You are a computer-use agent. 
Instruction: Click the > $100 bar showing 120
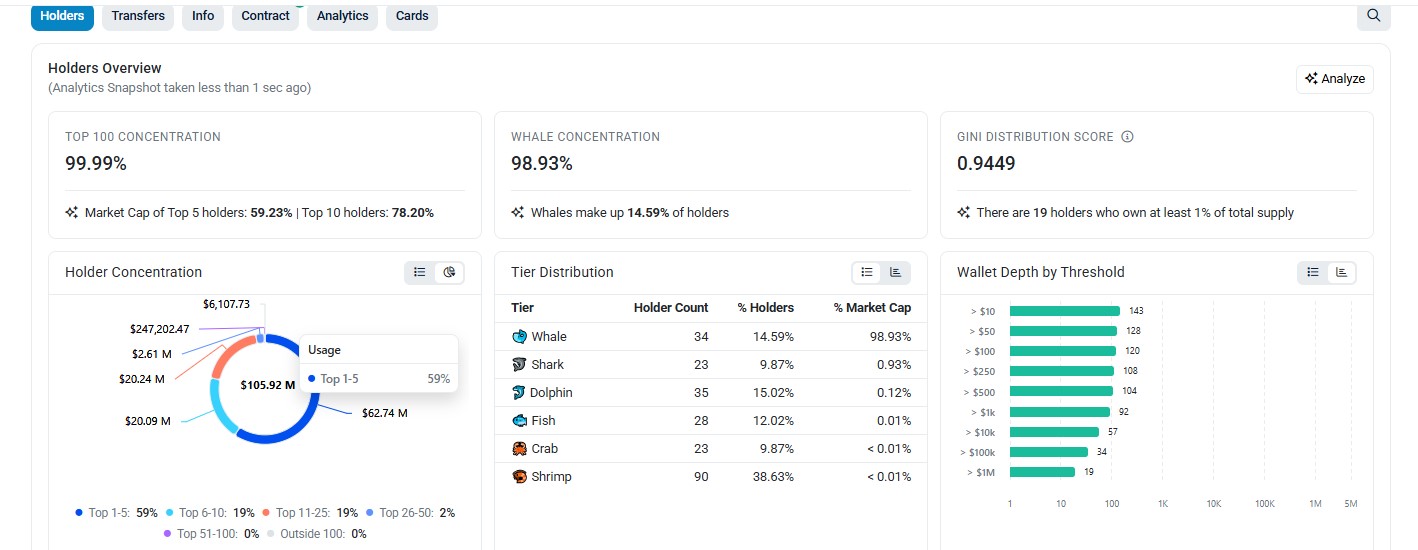point(1063,351)
